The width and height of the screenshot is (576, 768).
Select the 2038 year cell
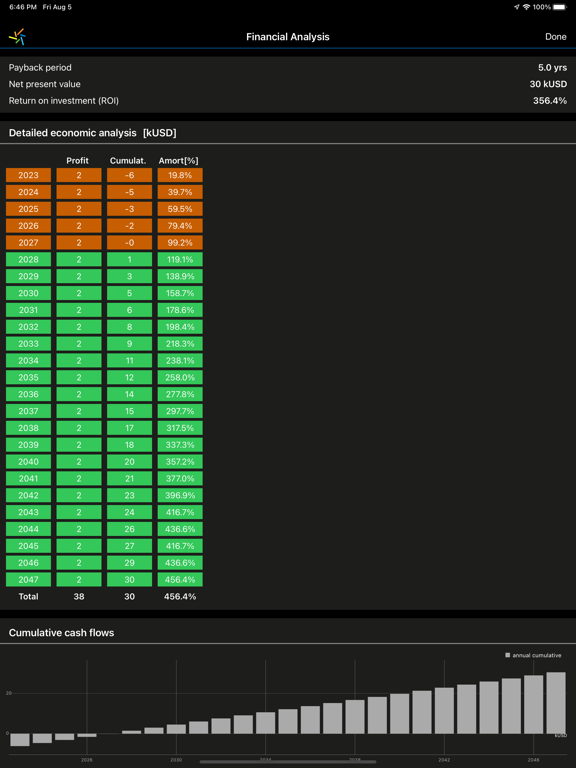click(x=28, y=428)
